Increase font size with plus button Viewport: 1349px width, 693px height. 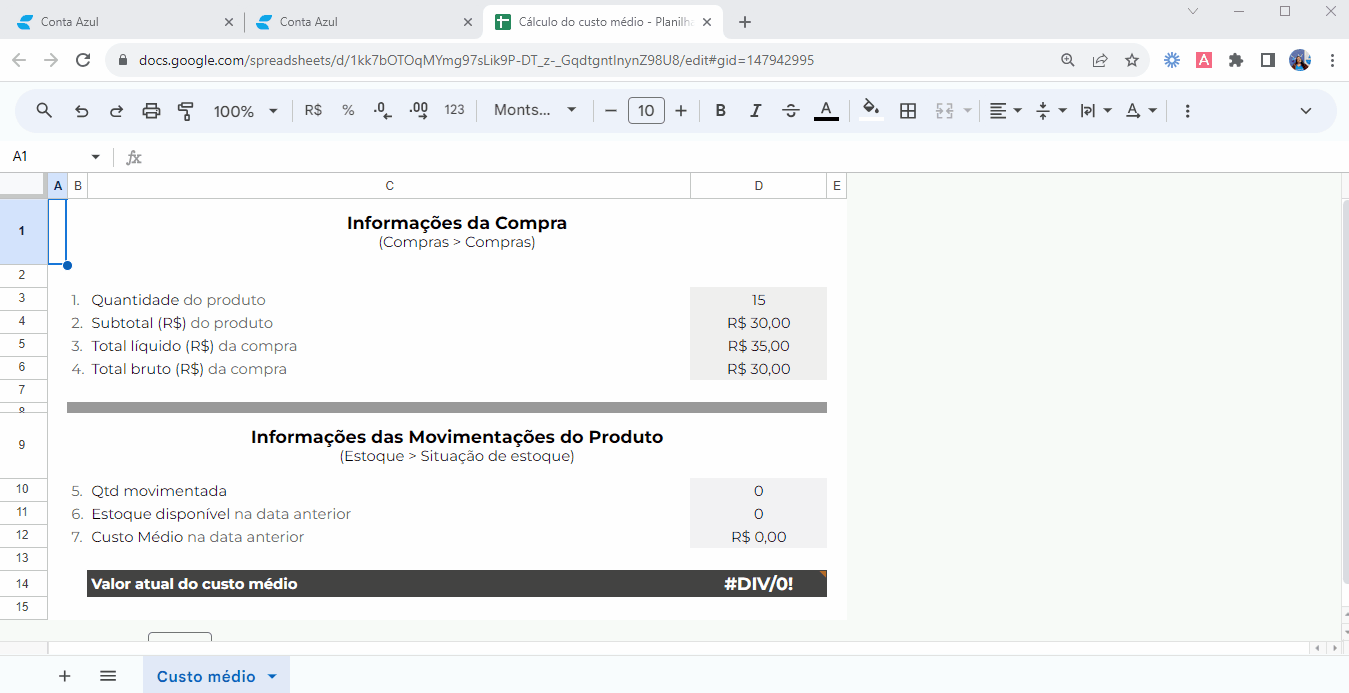(x=681, y=111)
